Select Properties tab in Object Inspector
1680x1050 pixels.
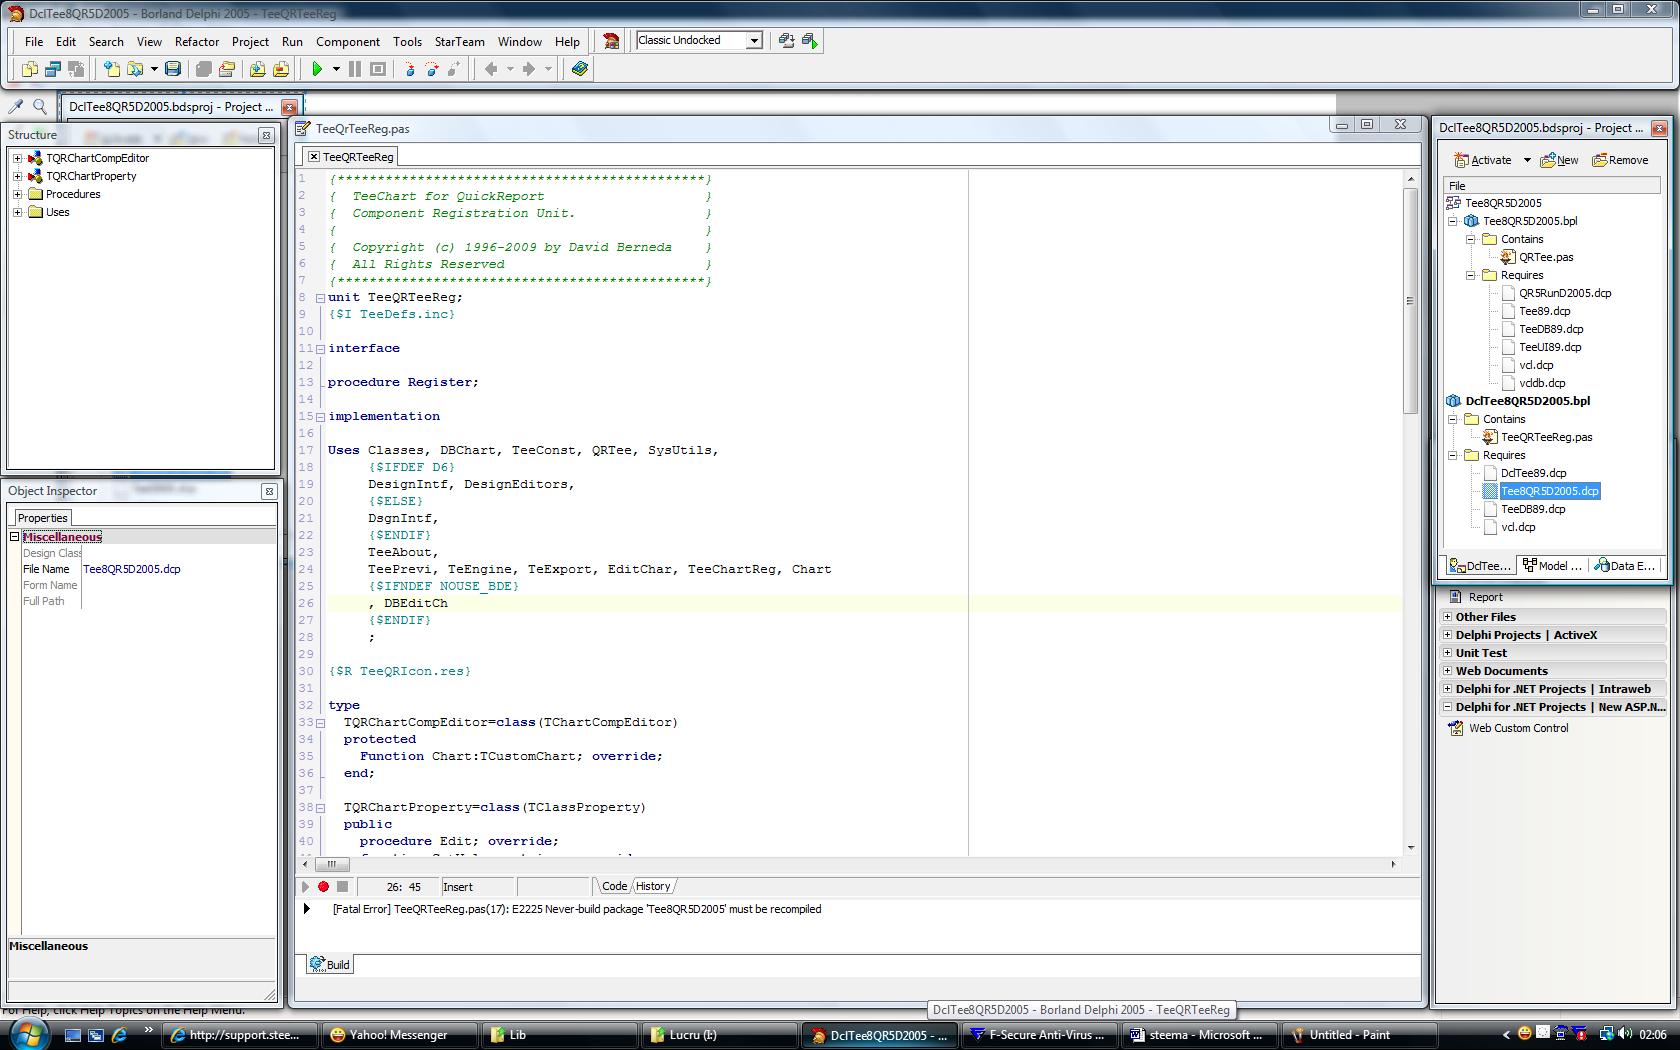click(42, 518)
